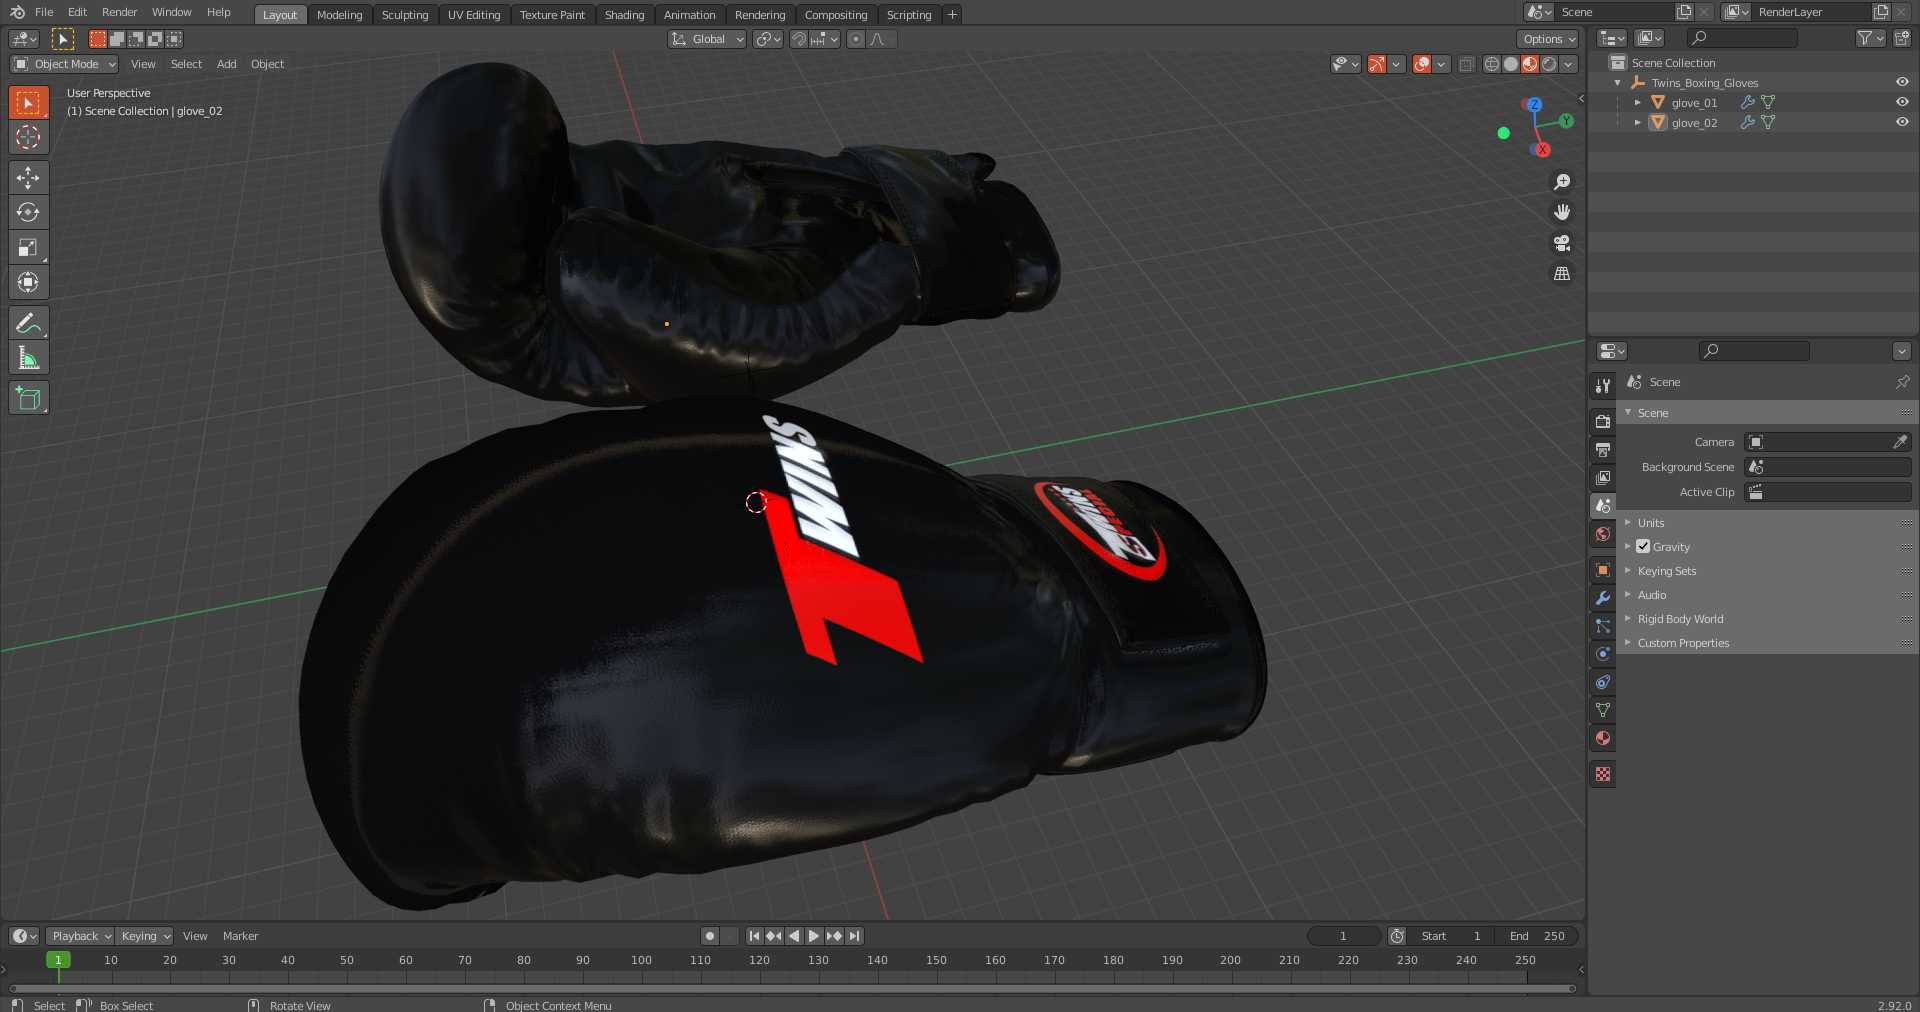
Task: Play animation forward
Action: point(813,936)
